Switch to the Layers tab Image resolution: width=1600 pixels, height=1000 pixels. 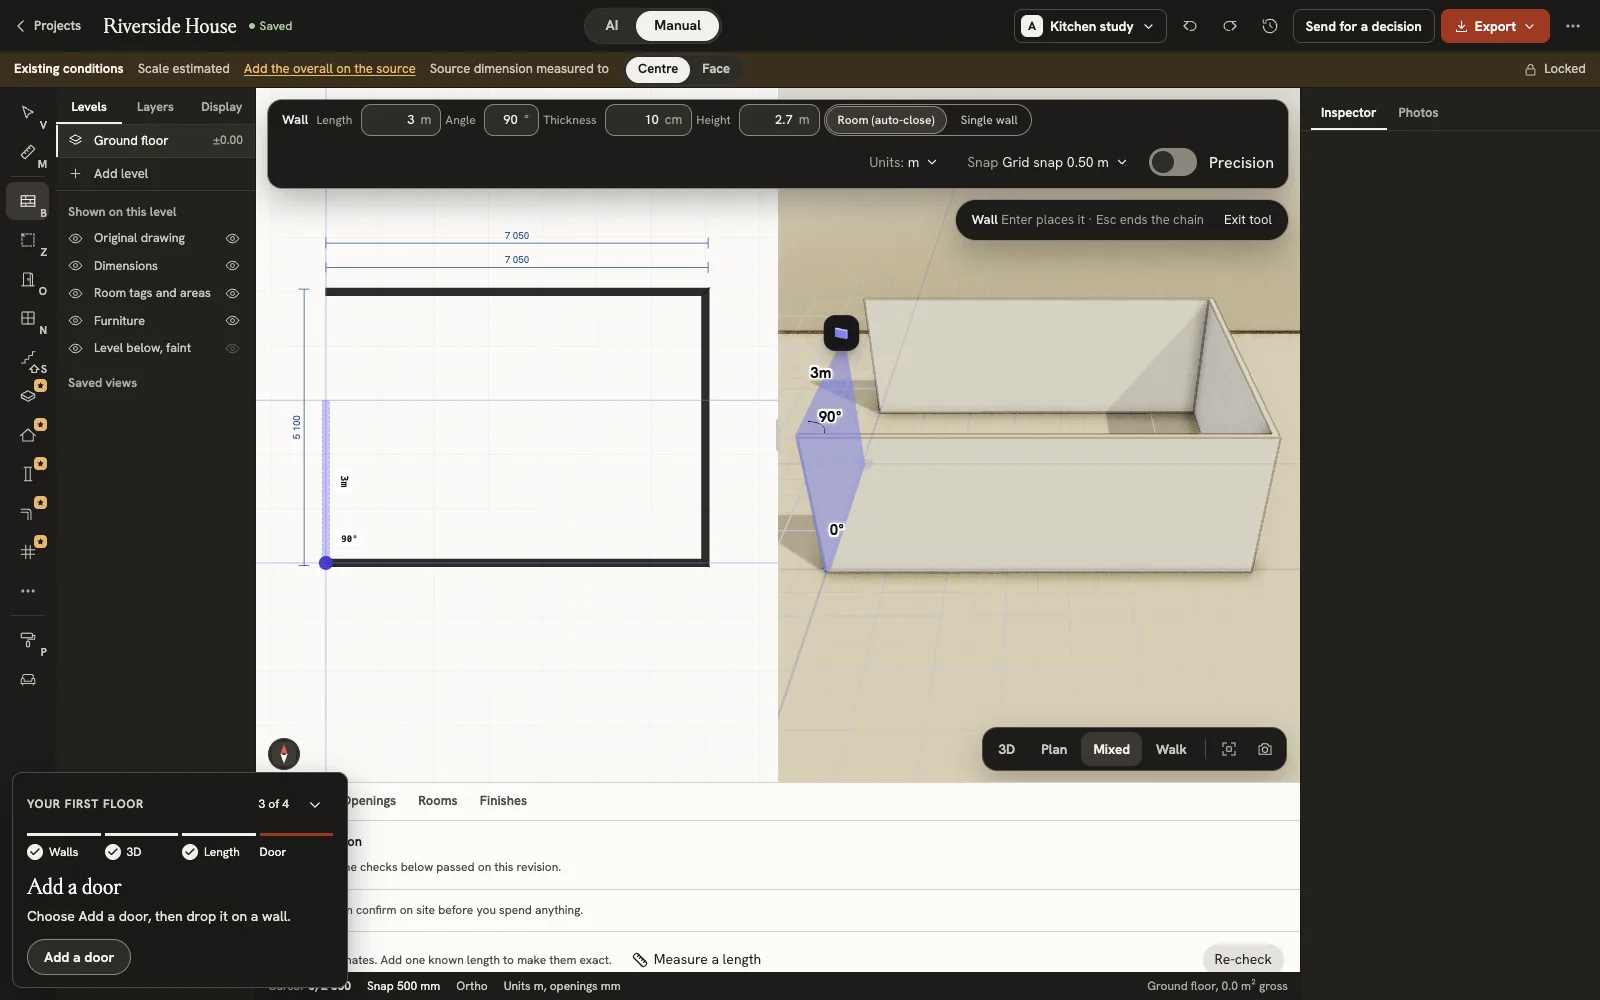point(155,107)
